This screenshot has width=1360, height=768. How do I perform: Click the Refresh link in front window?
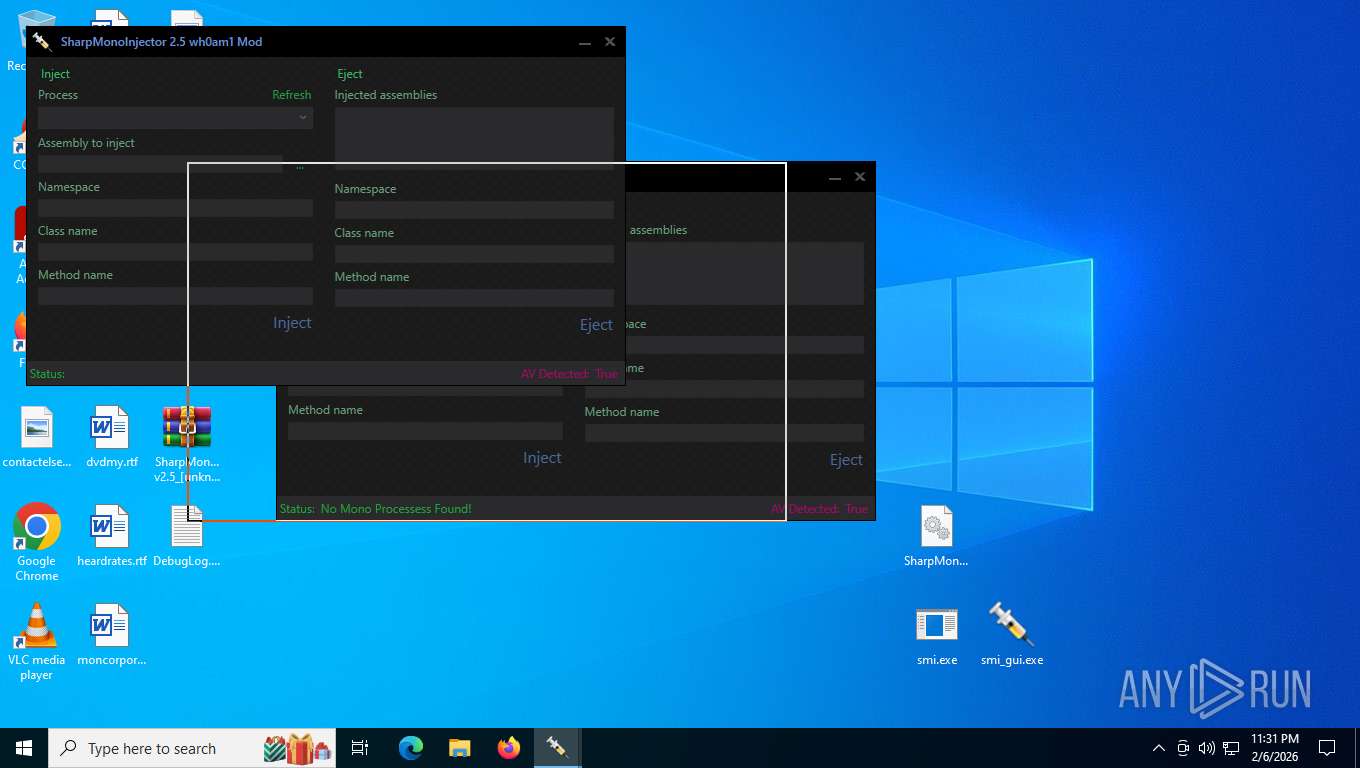(x=291, y=95)
